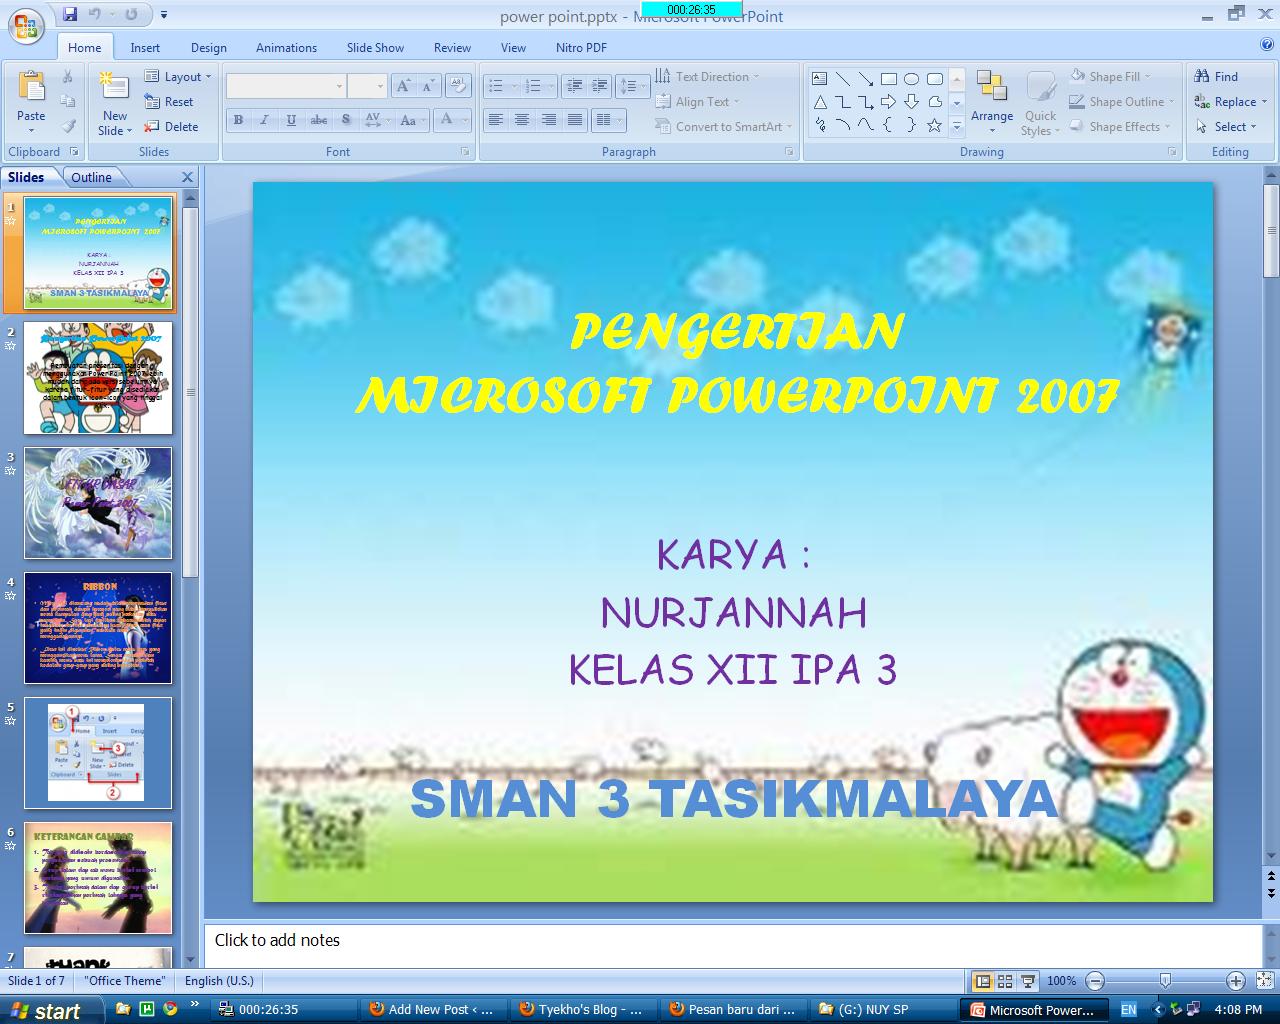Click the zoom out minus button
Image resolution: width=1280 pixels, height=1024 pixels.
(x=1096, y=981)
